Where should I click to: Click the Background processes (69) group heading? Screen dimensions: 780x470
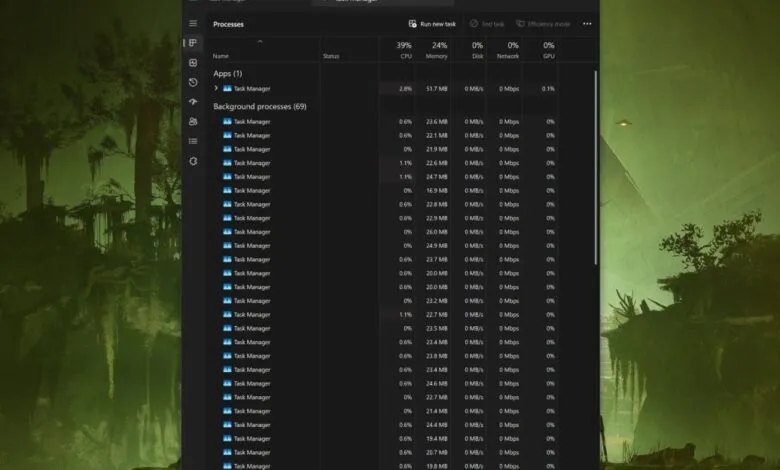pyautogui.click(x=260, y=106)
